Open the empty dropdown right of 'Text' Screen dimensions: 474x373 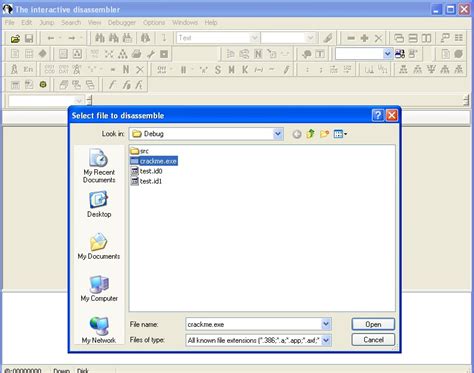(310, 38)
